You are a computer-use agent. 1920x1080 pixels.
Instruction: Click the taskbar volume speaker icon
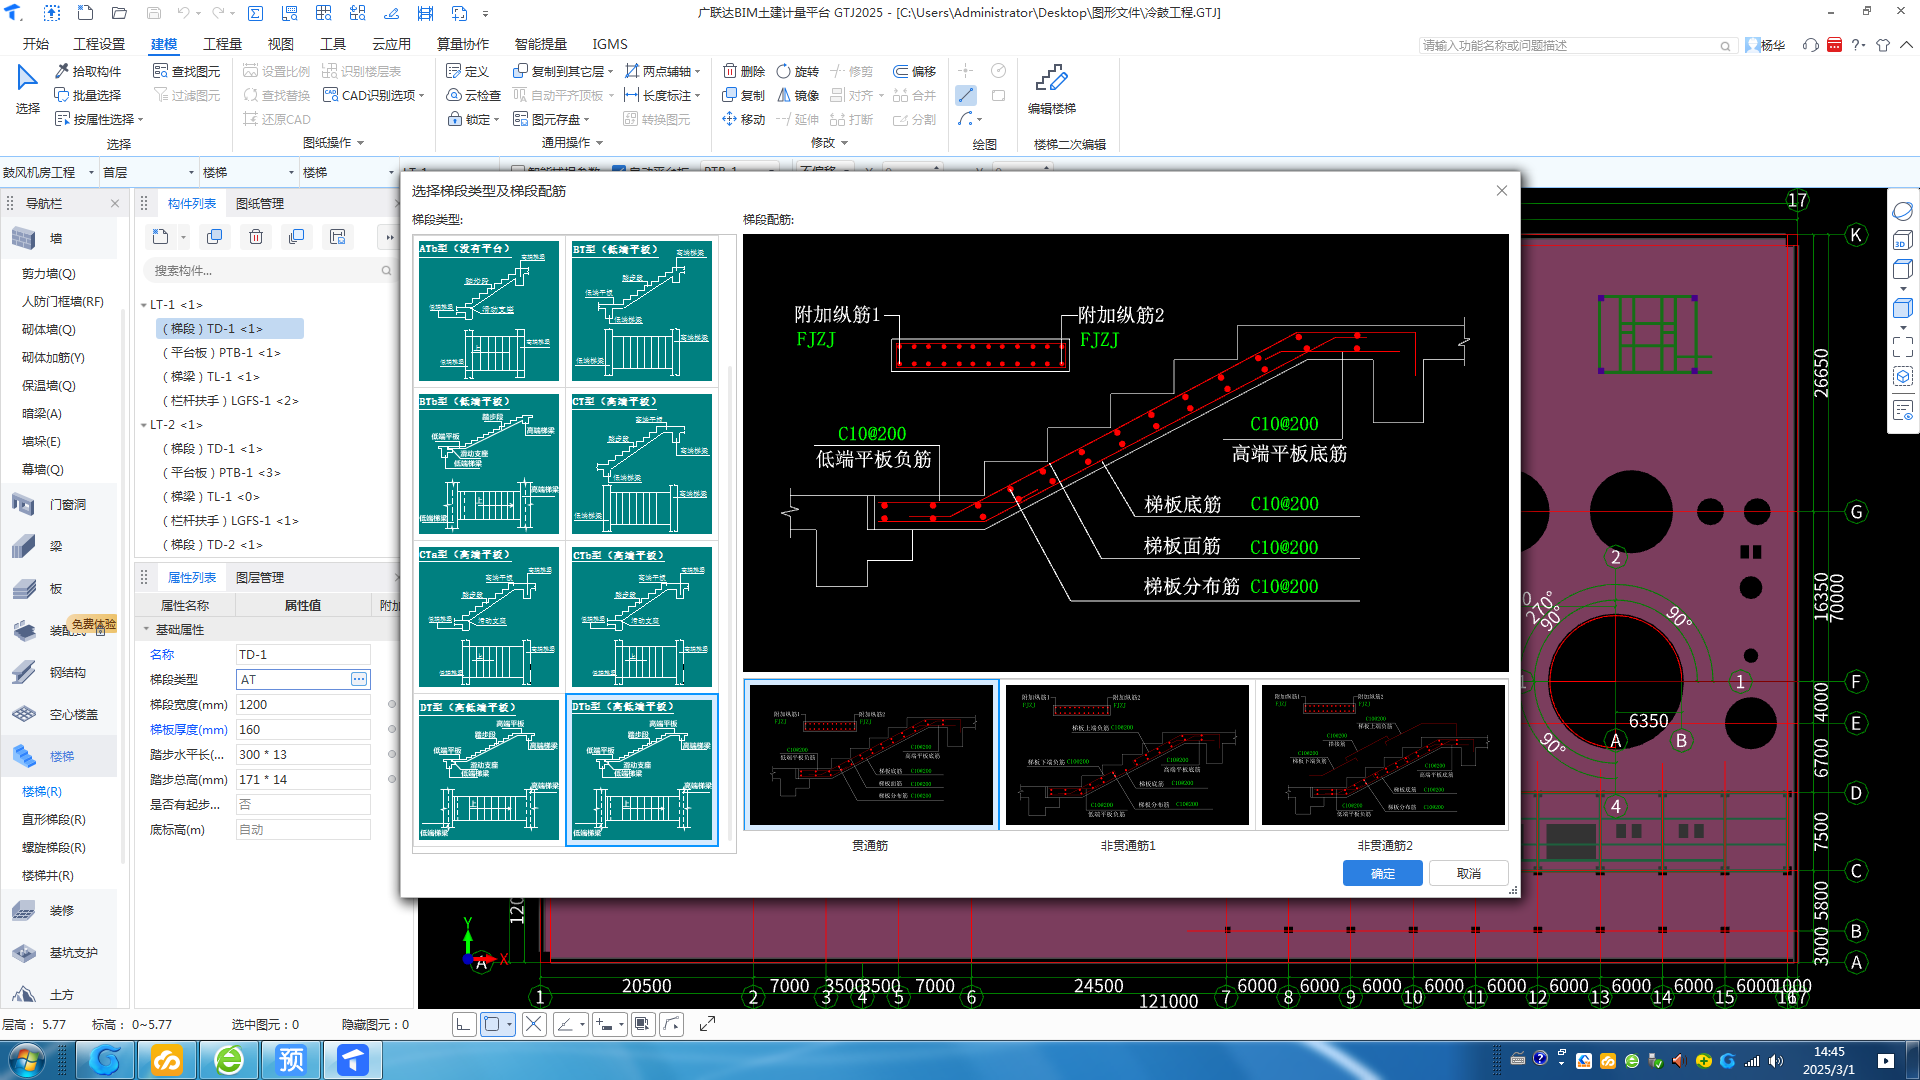[x=1775, y=1061]
